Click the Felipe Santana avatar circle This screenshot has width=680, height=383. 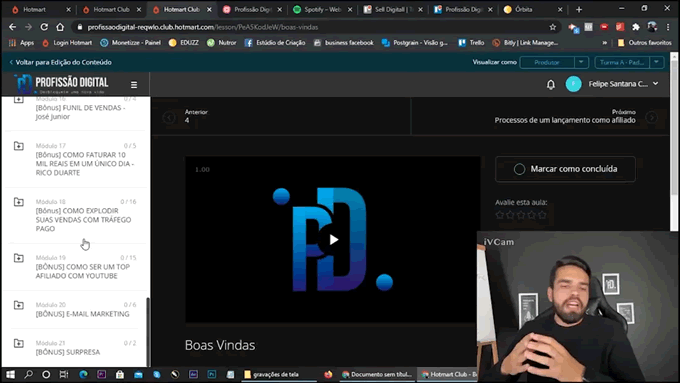pyautogui.click(x=573, y=84)
